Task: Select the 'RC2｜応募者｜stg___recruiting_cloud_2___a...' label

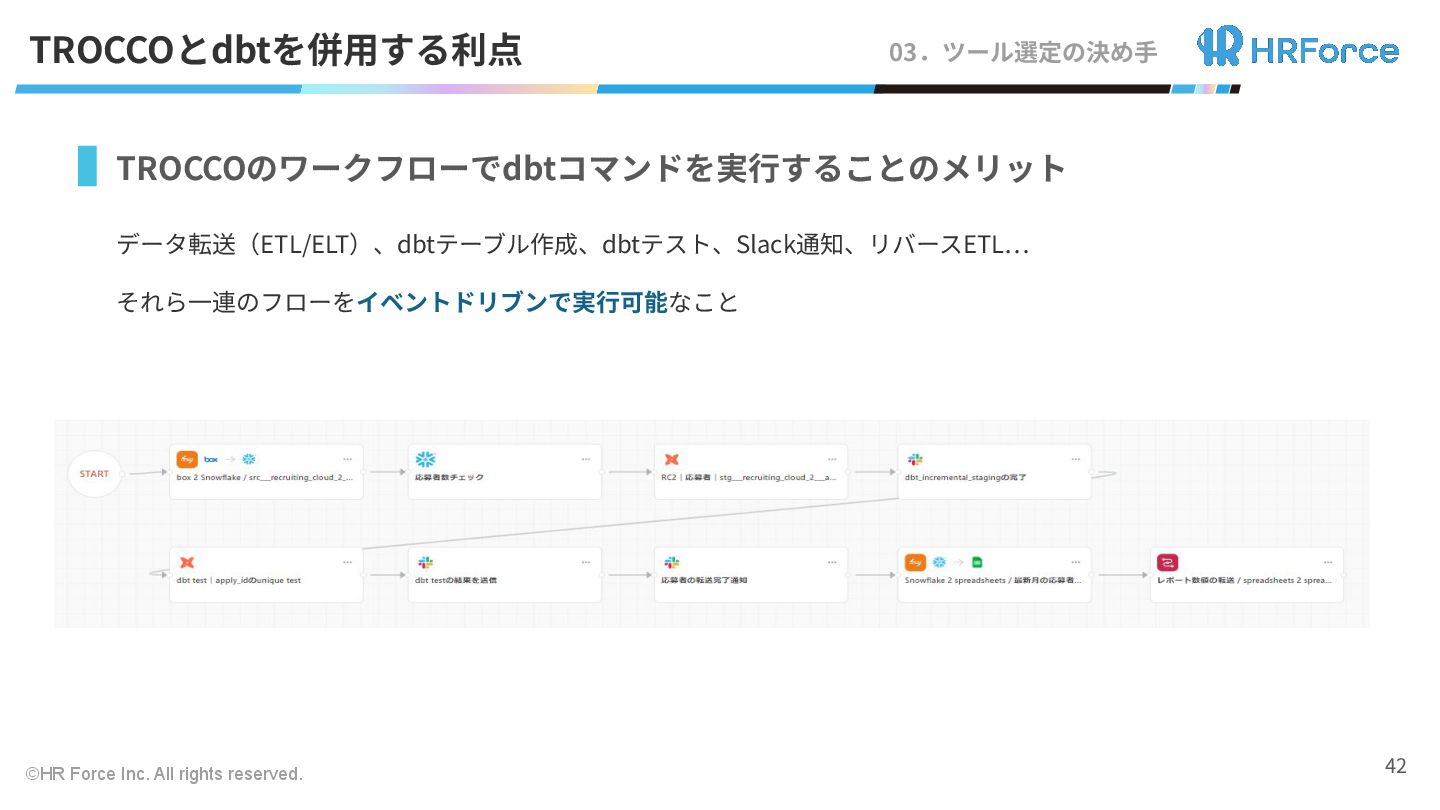Action: tap(749, 478)
